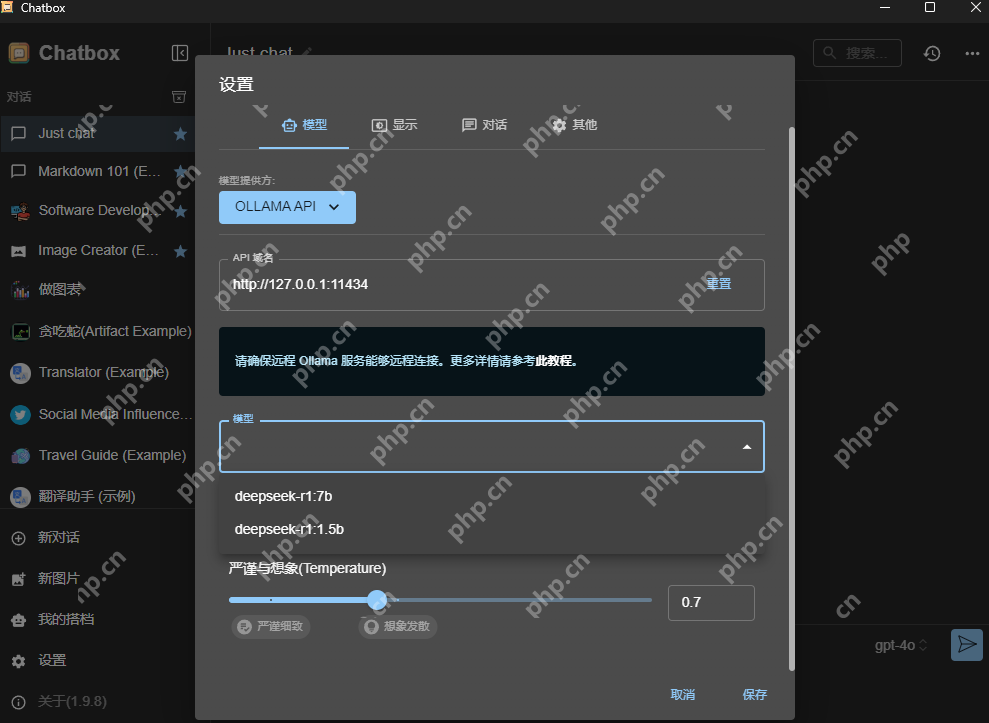This screenshot has height=723, width=989.
Task: Click the Social Media Influencer Twitter icon
Action: [20, 414]
